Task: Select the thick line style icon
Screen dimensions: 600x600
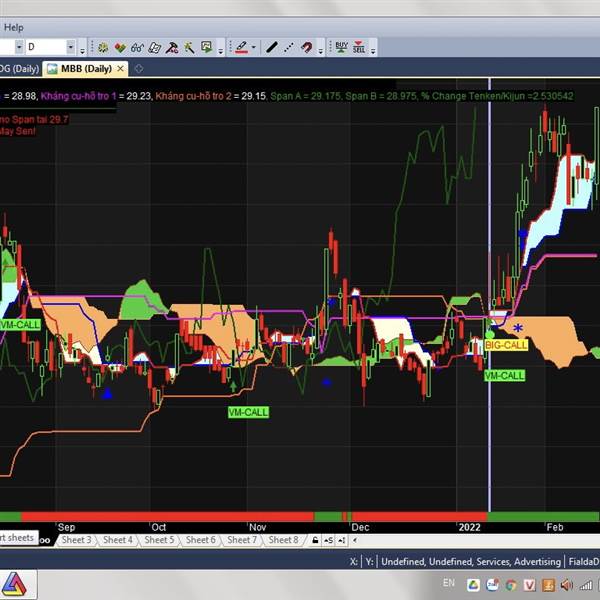Action: (x=272, y=47)
